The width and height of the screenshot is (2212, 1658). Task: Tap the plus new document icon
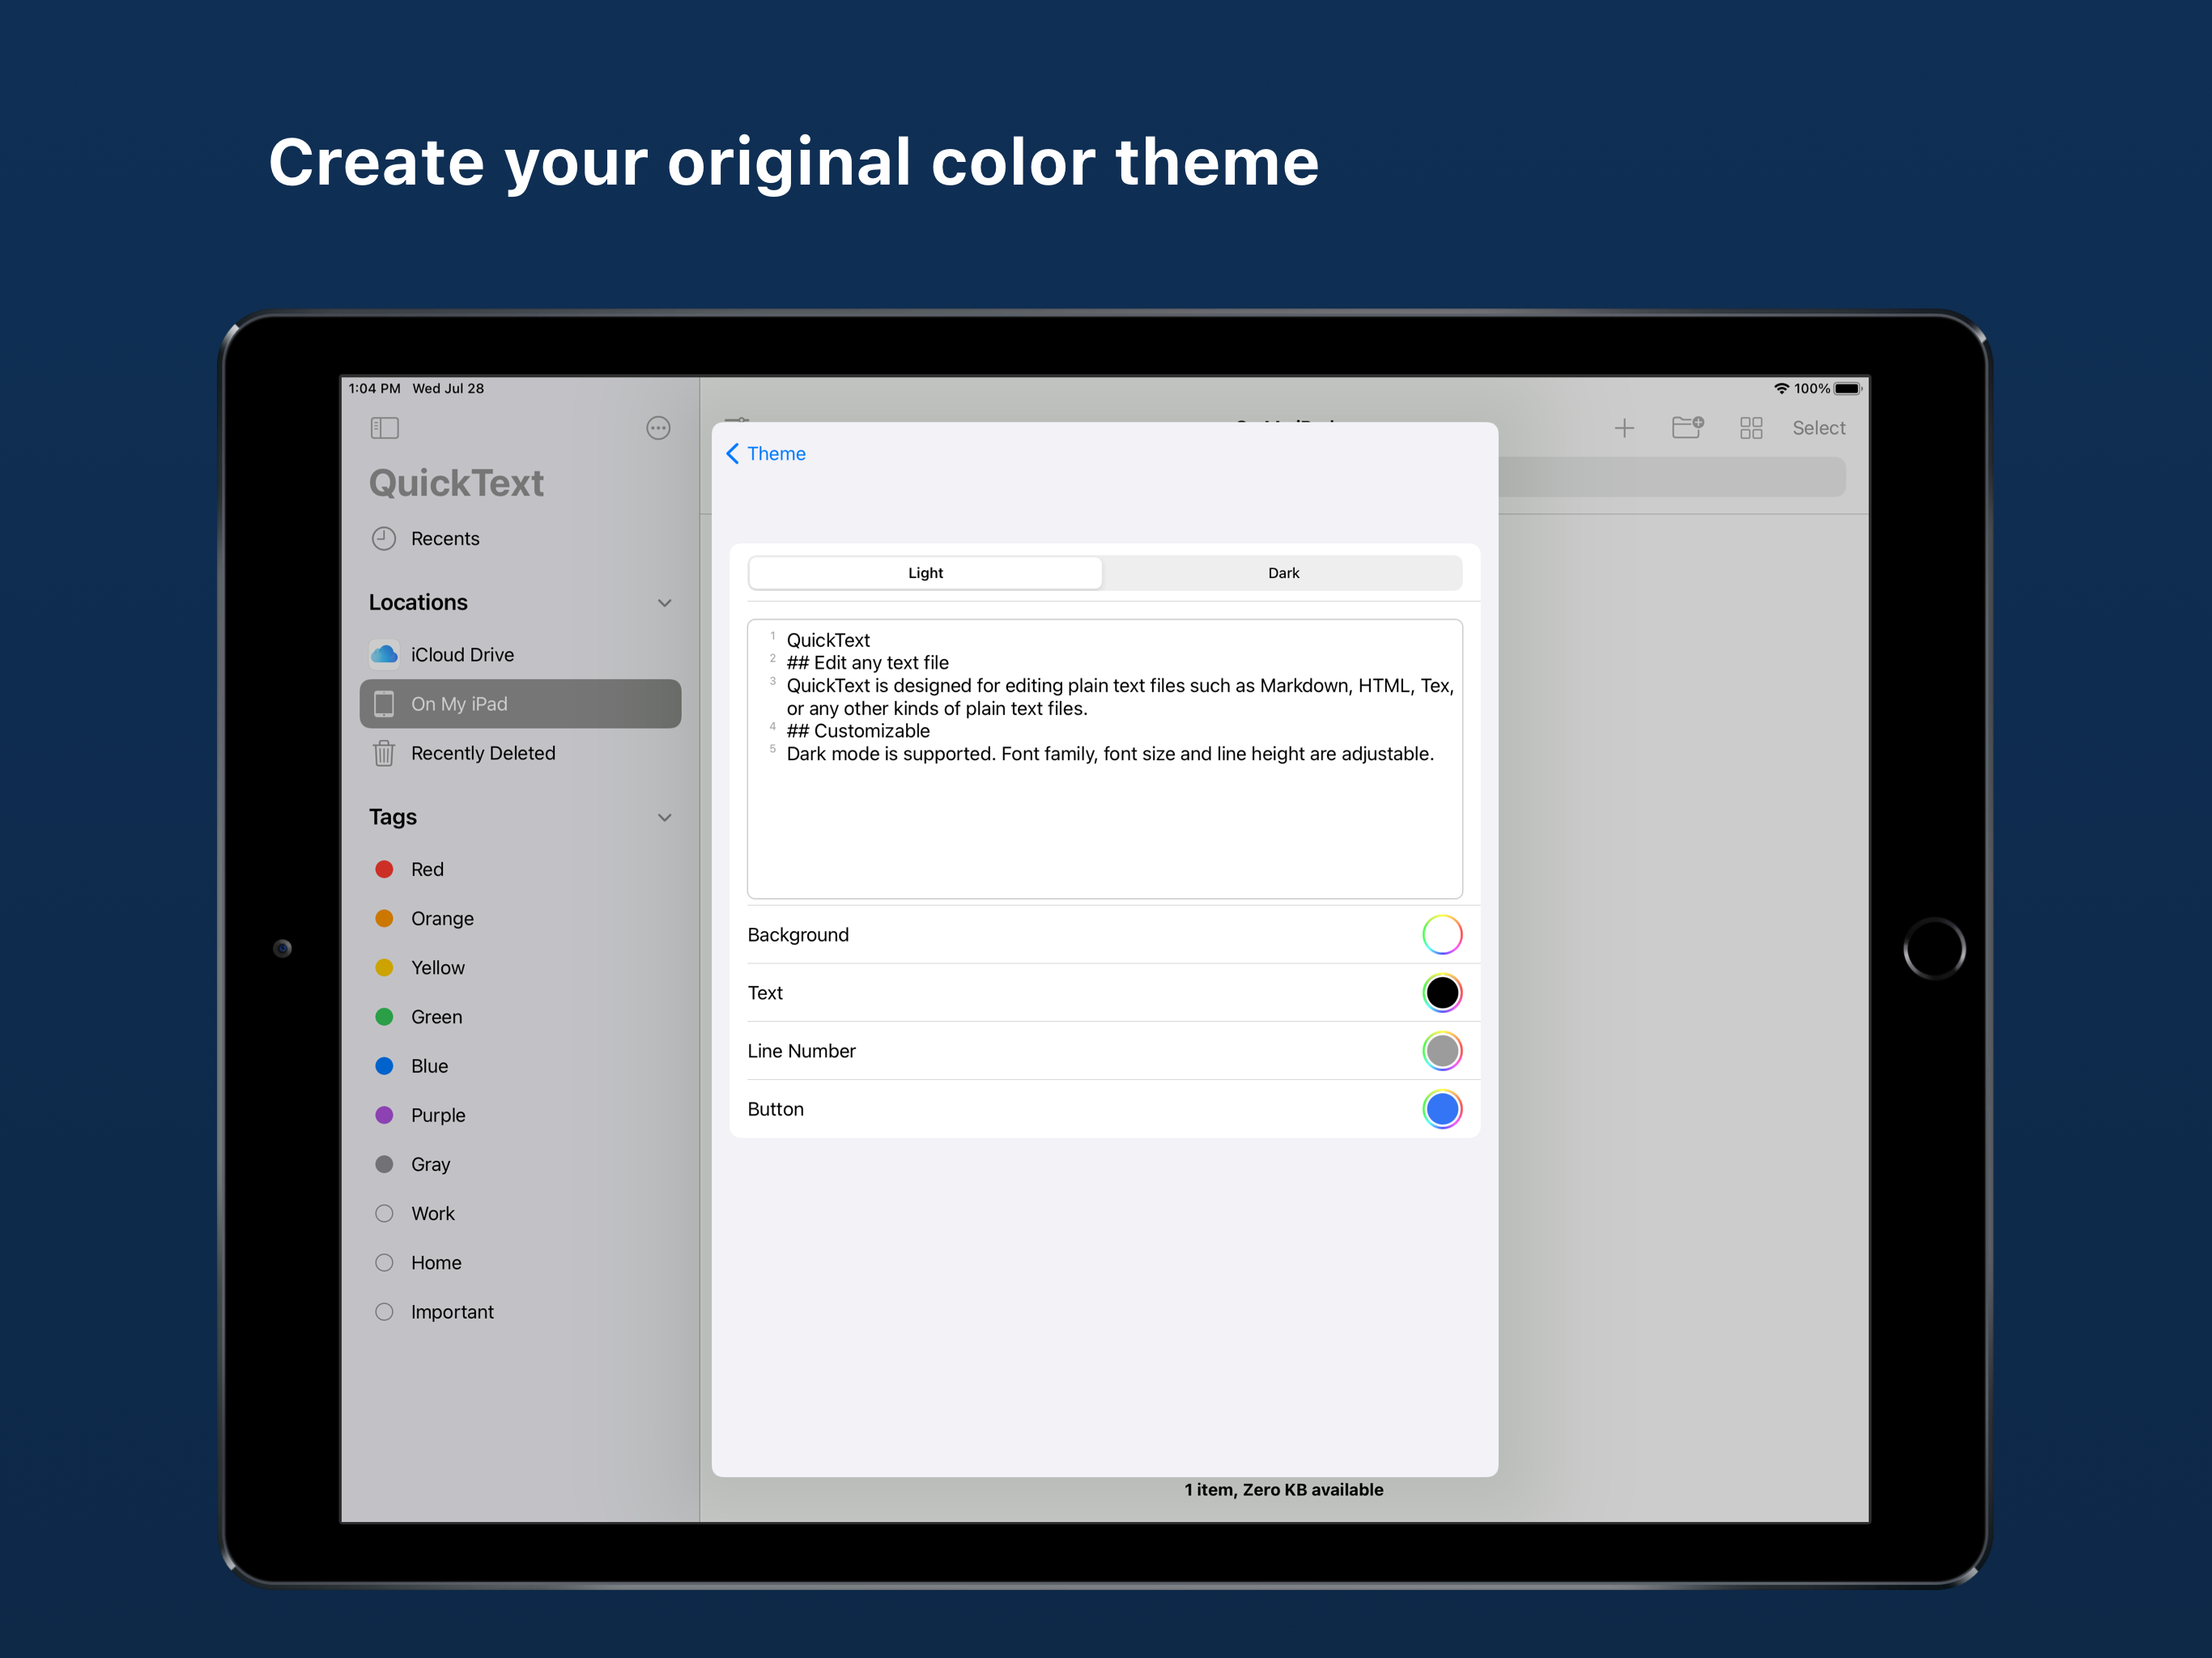tap(1624, 428)
